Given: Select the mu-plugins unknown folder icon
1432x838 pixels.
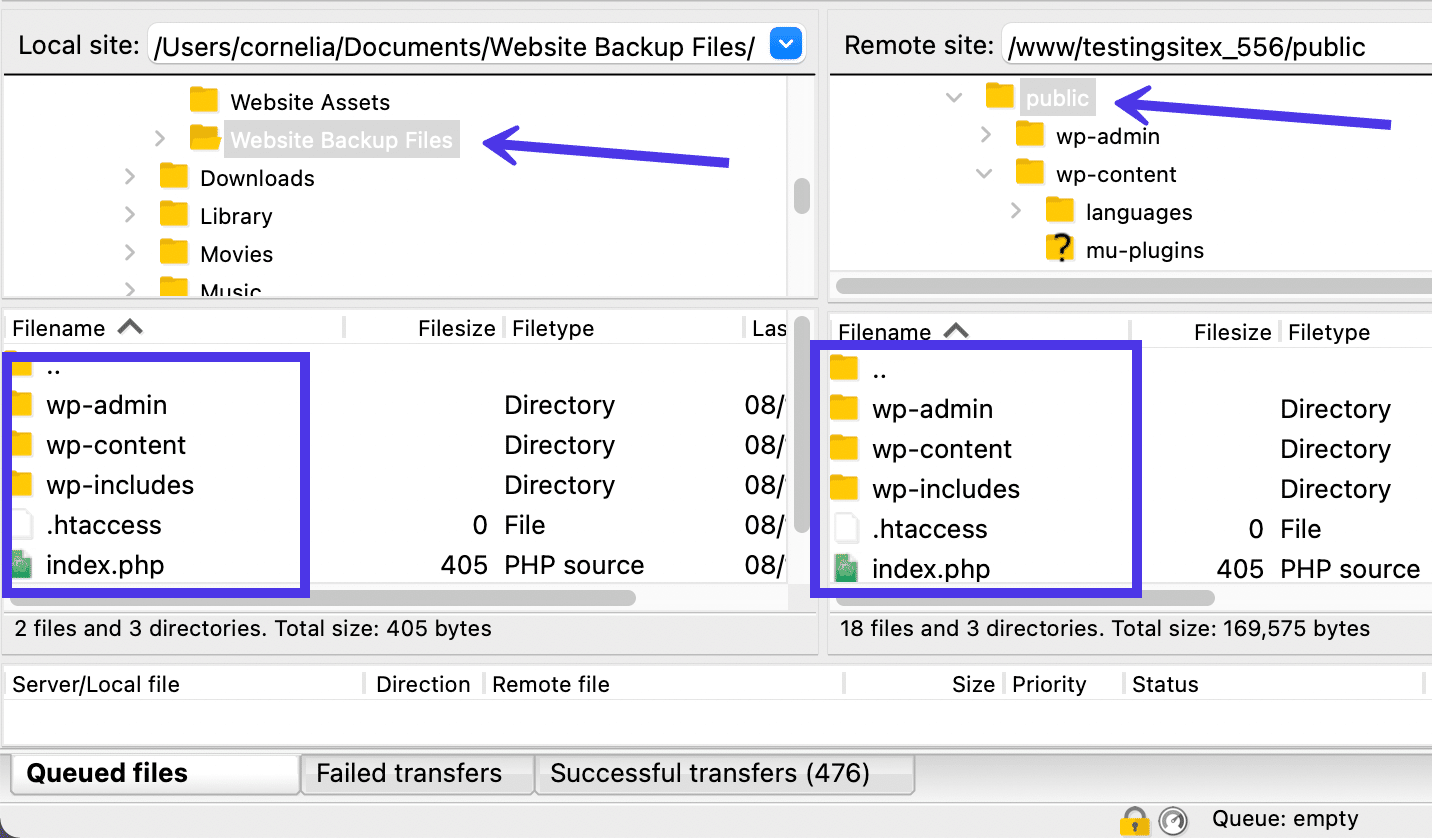Looking at the screenshot, I should [1059, 249].
